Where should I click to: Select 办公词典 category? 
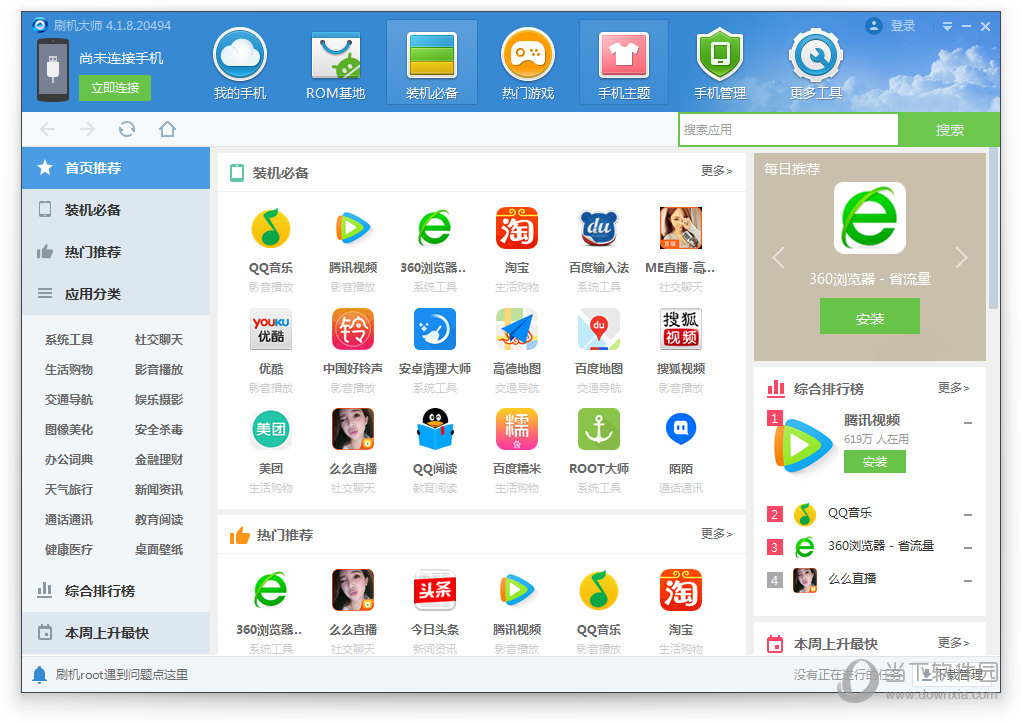(69, 459)
